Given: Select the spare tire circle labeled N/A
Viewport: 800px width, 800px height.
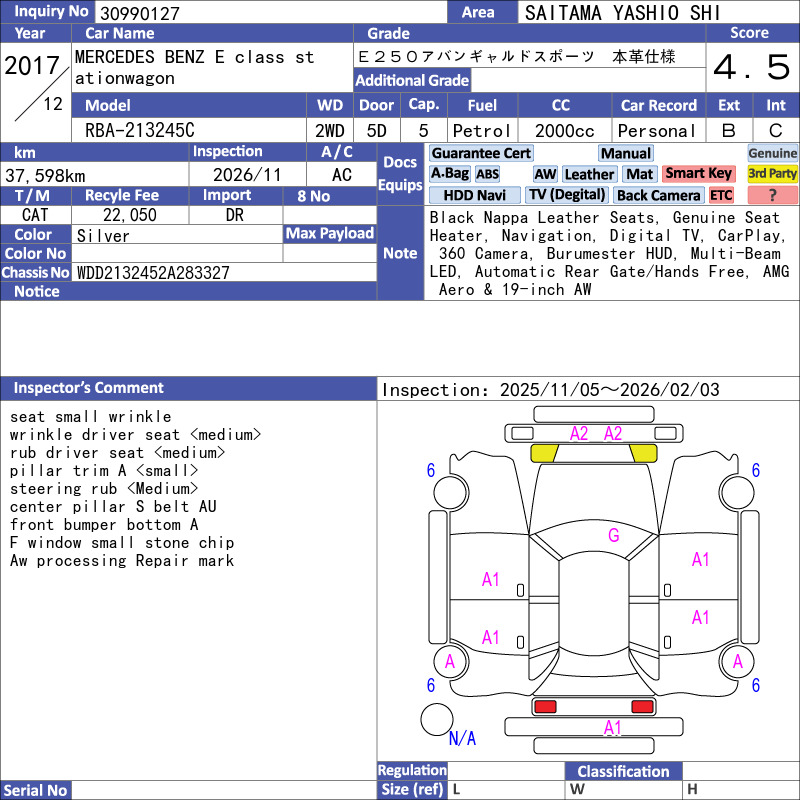Looking at the screenshot, I should point(437,720).
